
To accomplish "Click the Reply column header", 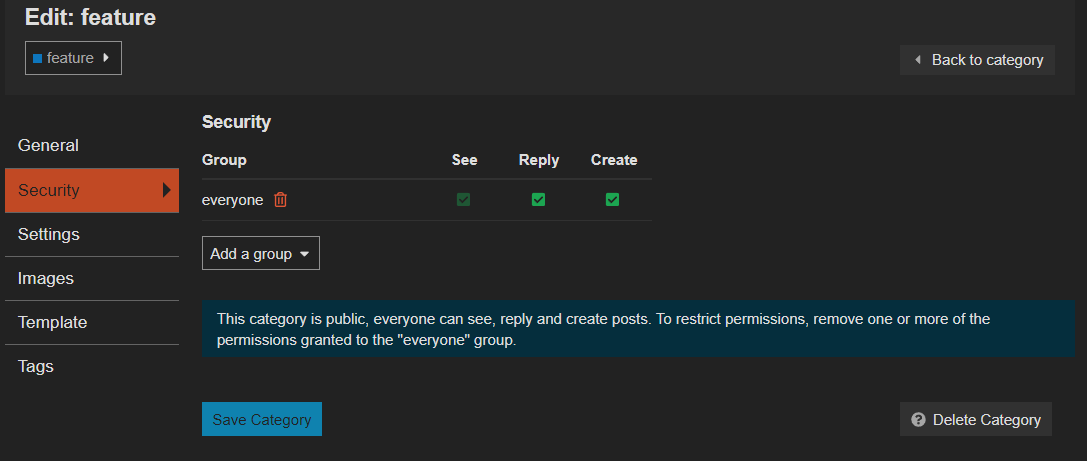I will 539,160.
